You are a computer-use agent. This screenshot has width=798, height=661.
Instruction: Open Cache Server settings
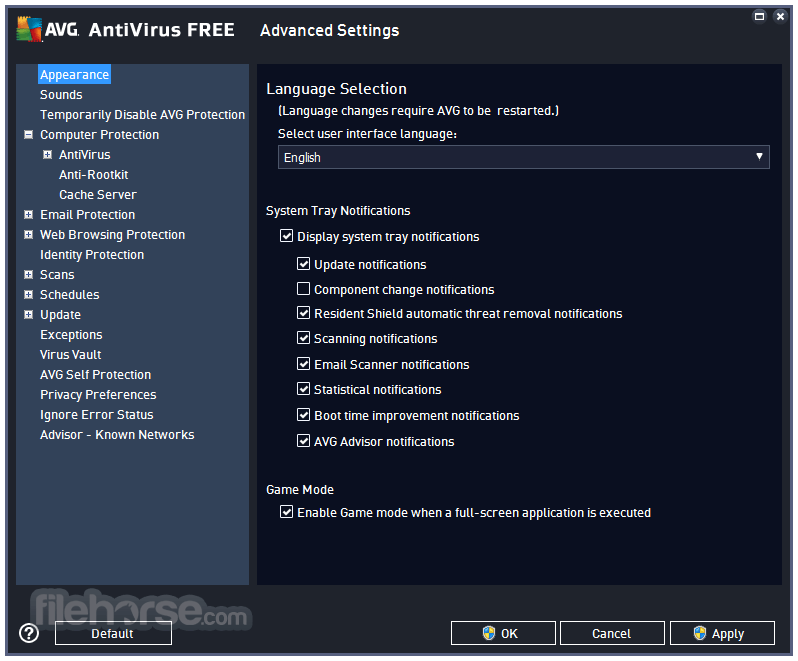98,194
